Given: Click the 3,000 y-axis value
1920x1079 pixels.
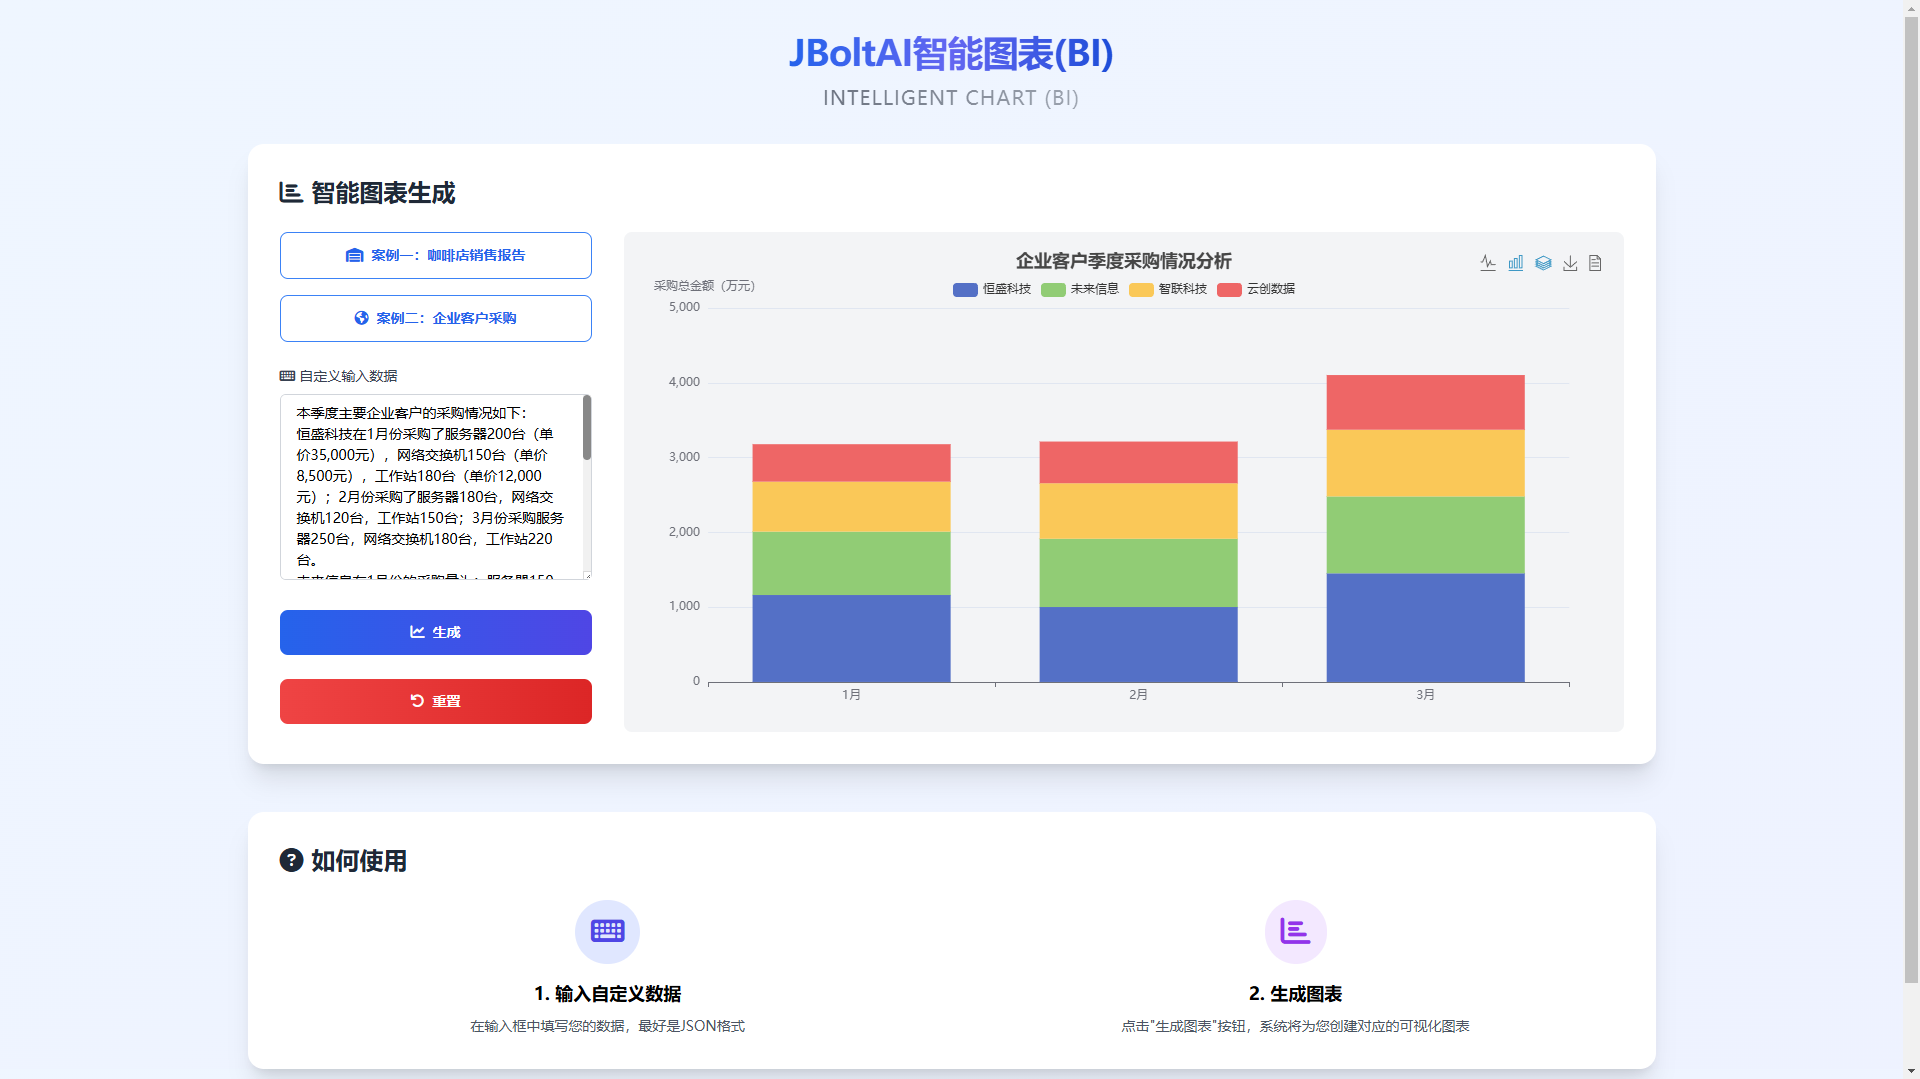Looking at the screenshot, I should (x=684, y=457).
